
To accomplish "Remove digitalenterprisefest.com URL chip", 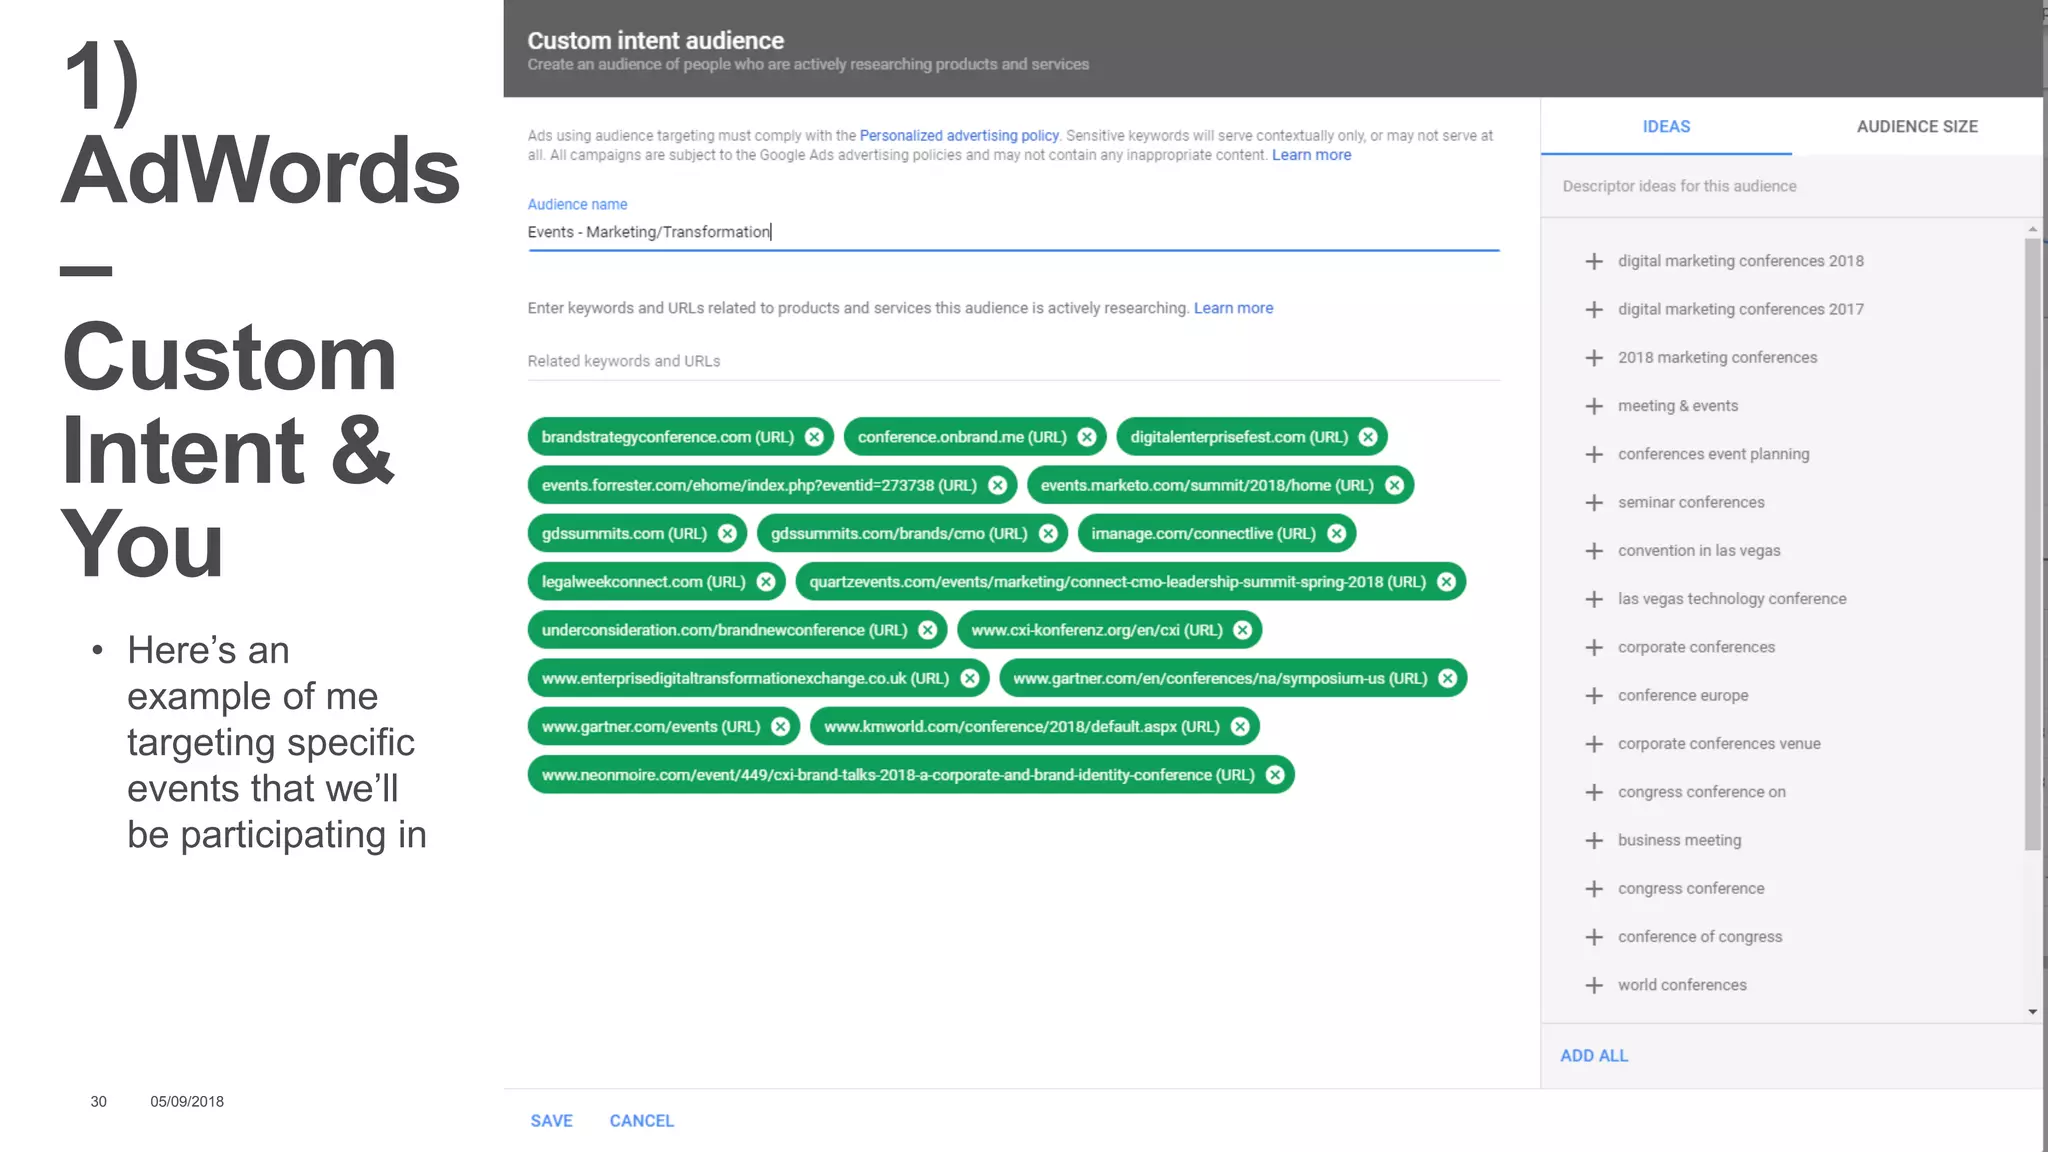I will click(x=1368, y=437).
